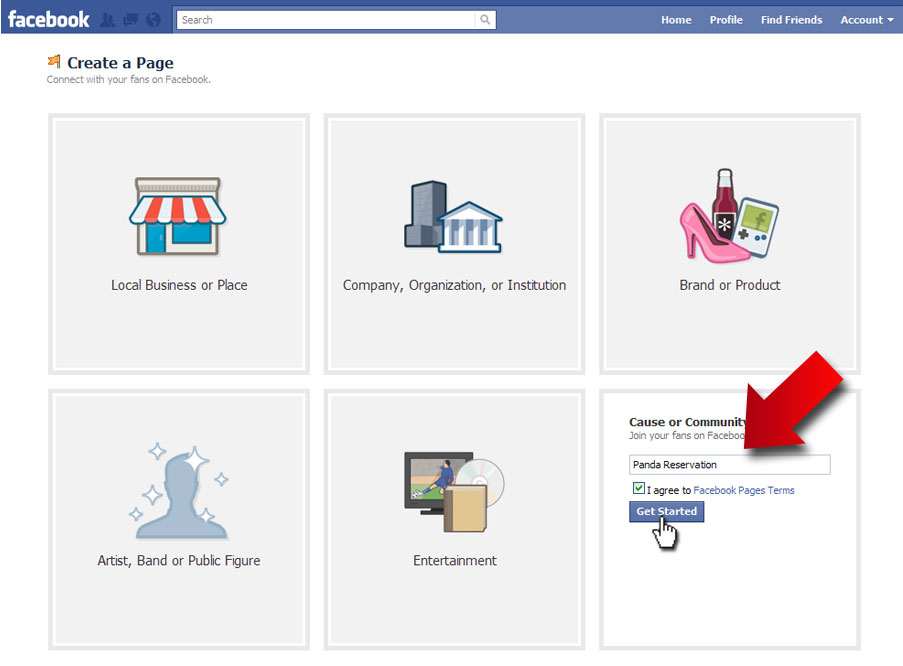Image resolution: width=903 pixels, height=666 pixels.
Task: Click the Artist, Band or Public Figure label
Action: [x=179, y=561]
